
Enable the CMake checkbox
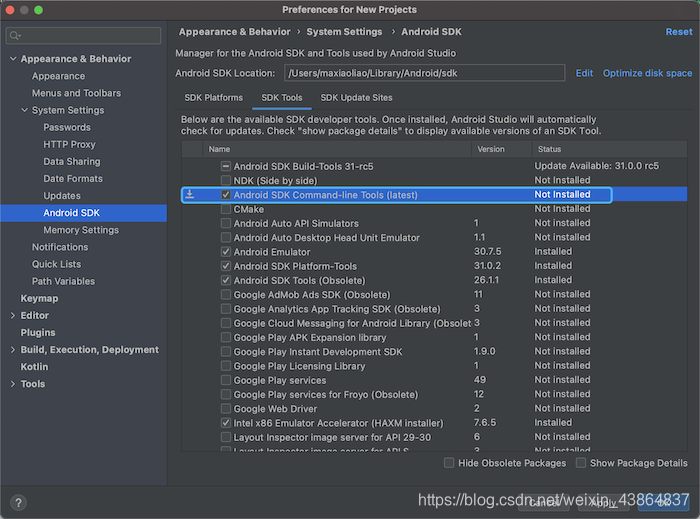tap(226, 209)
